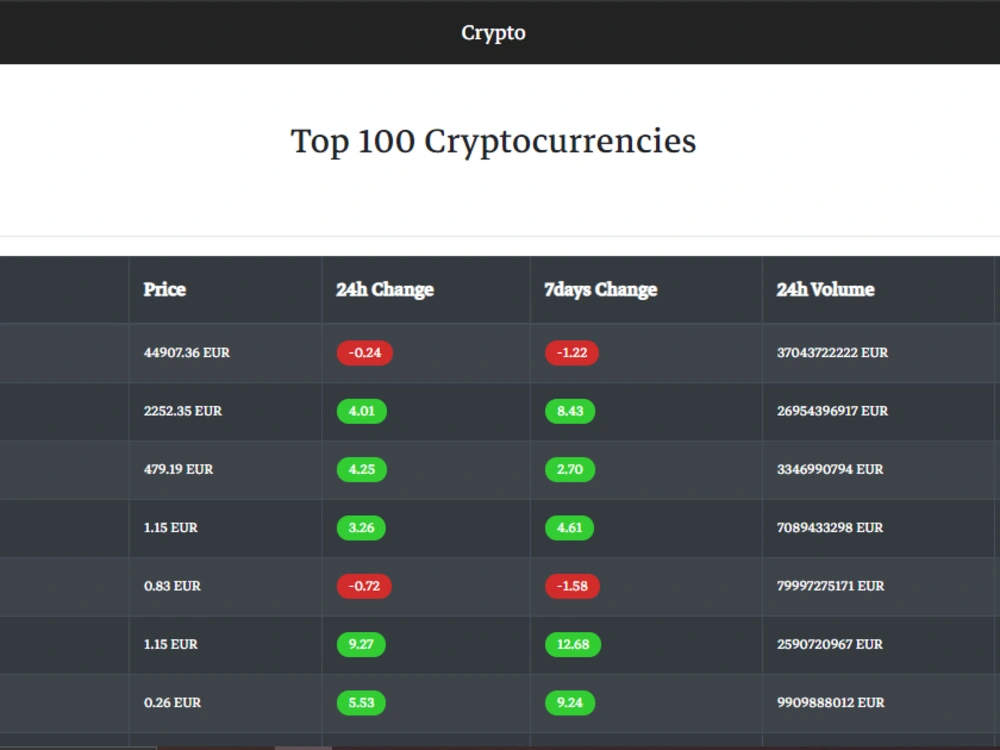Image resolution: width=1000 pixels, height=750 pixels.
Task: Click the red -1.22 weekly change badge
Action: pos(572,353)
